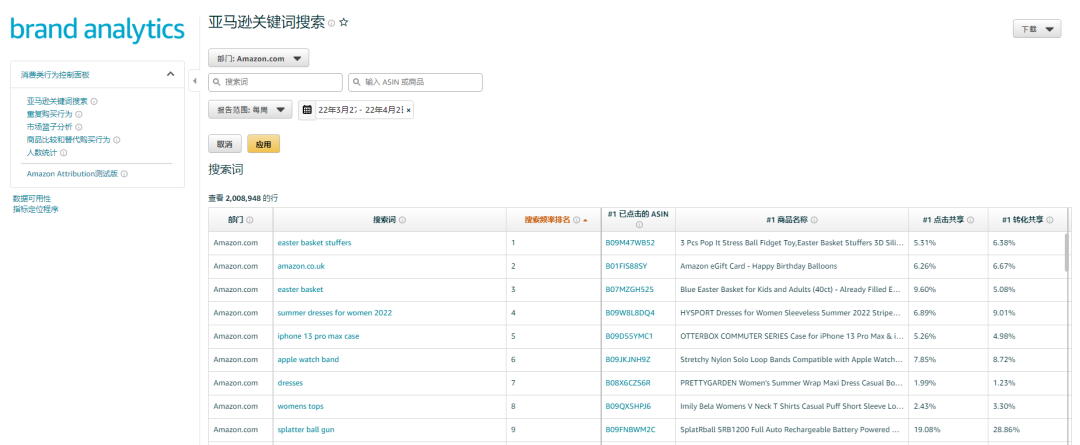This screenshot has width=1080, height=445.
Task: Open ASIN B09M47WB52 link
Action: 630,242
